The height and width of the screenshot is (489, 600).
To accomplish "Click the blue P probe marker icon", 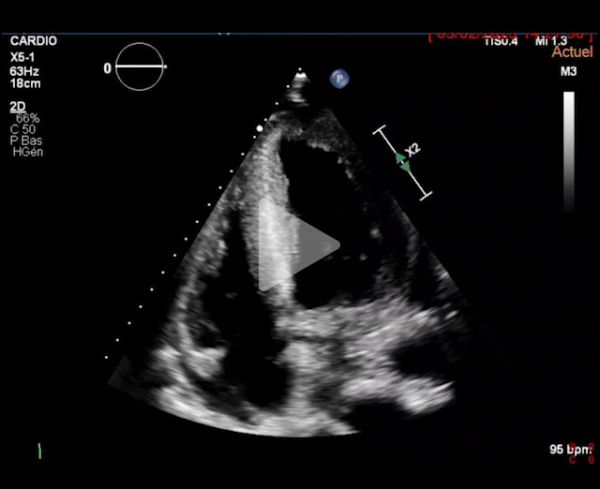I will [339, 78].
